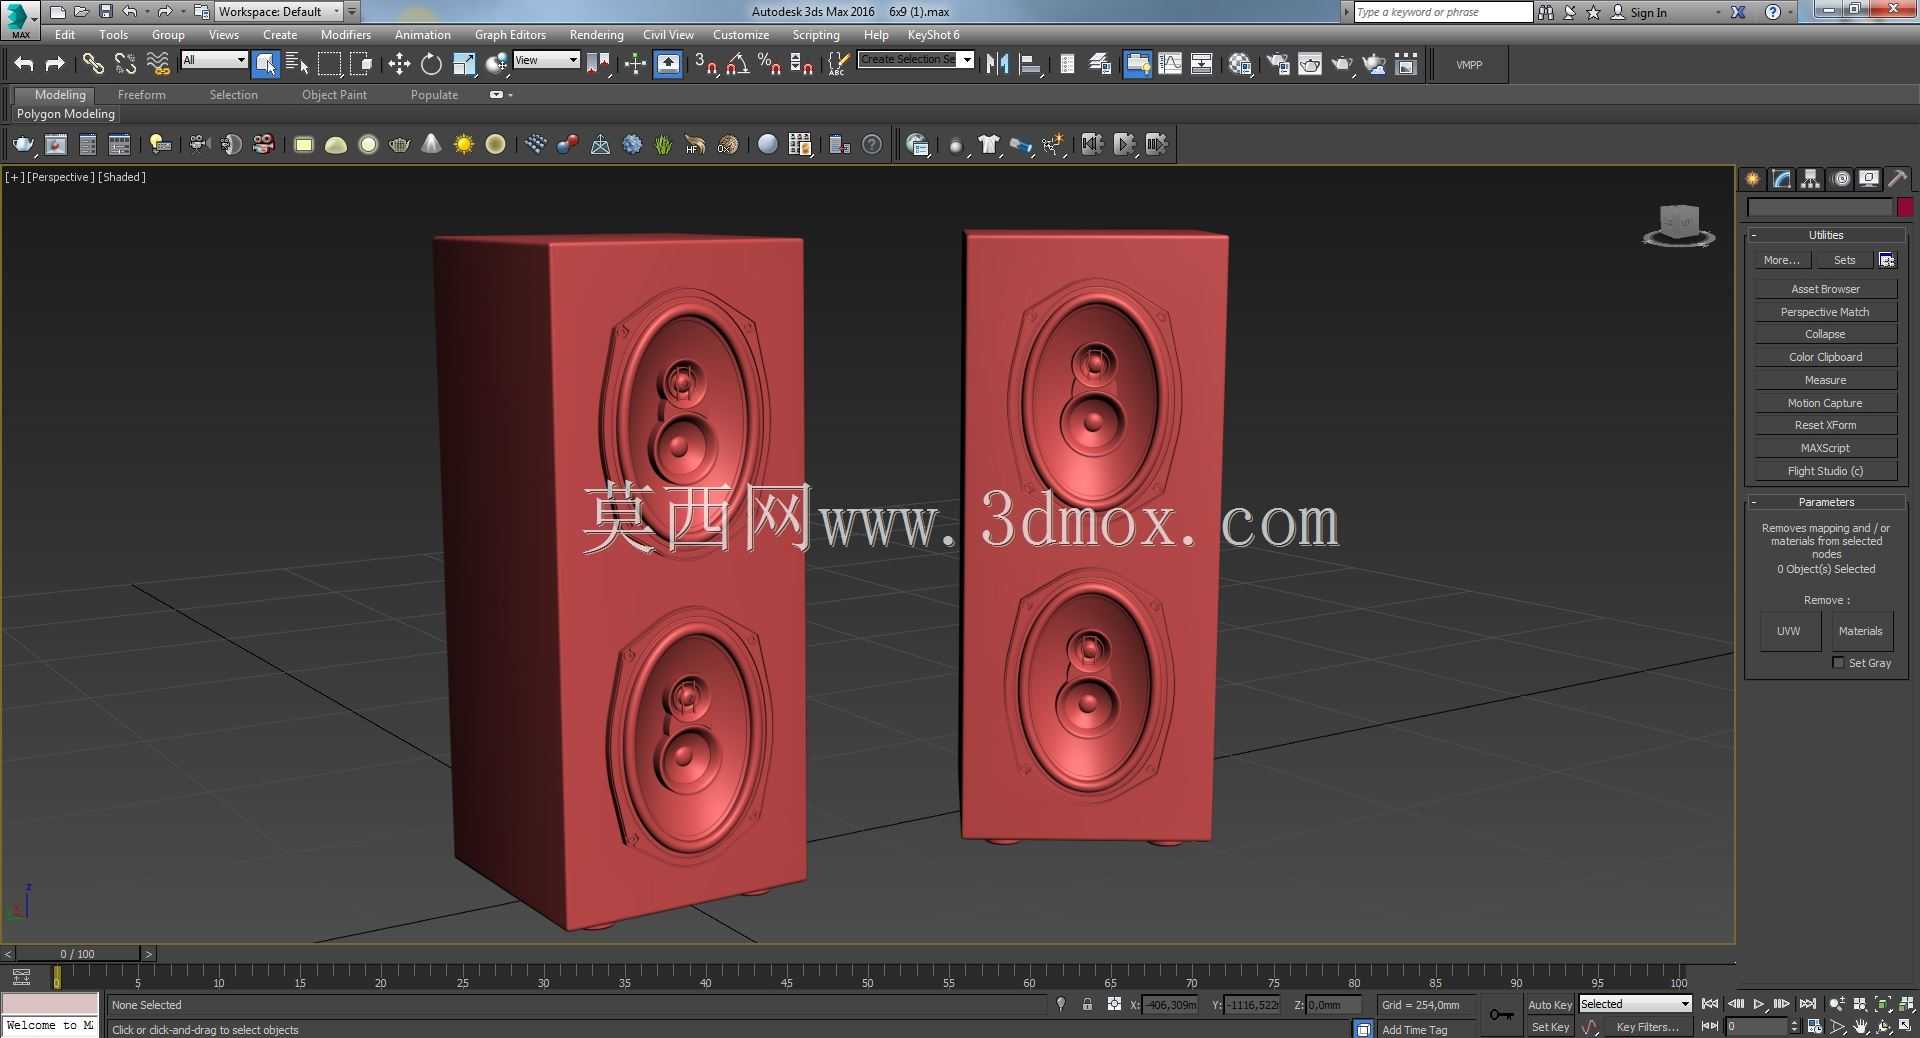The height and width of the screenshot is (1038, 1920).
Task: Open the Rendering menu
Action: pos(596,35)
